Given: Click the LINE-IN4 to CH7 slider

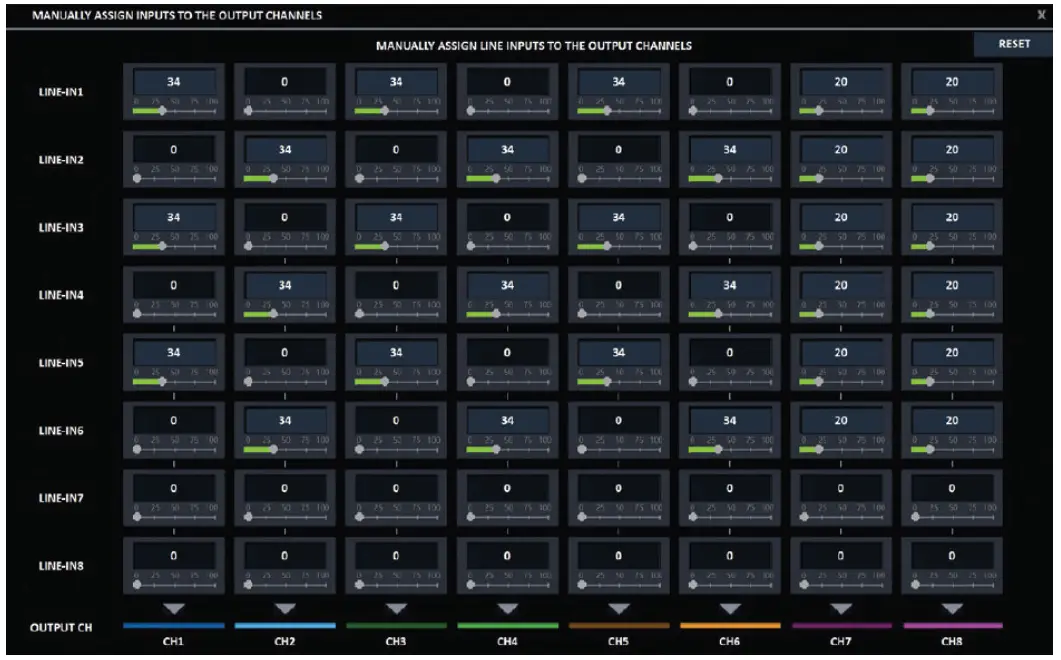Looking at the screenshot, I should (841, 313).
